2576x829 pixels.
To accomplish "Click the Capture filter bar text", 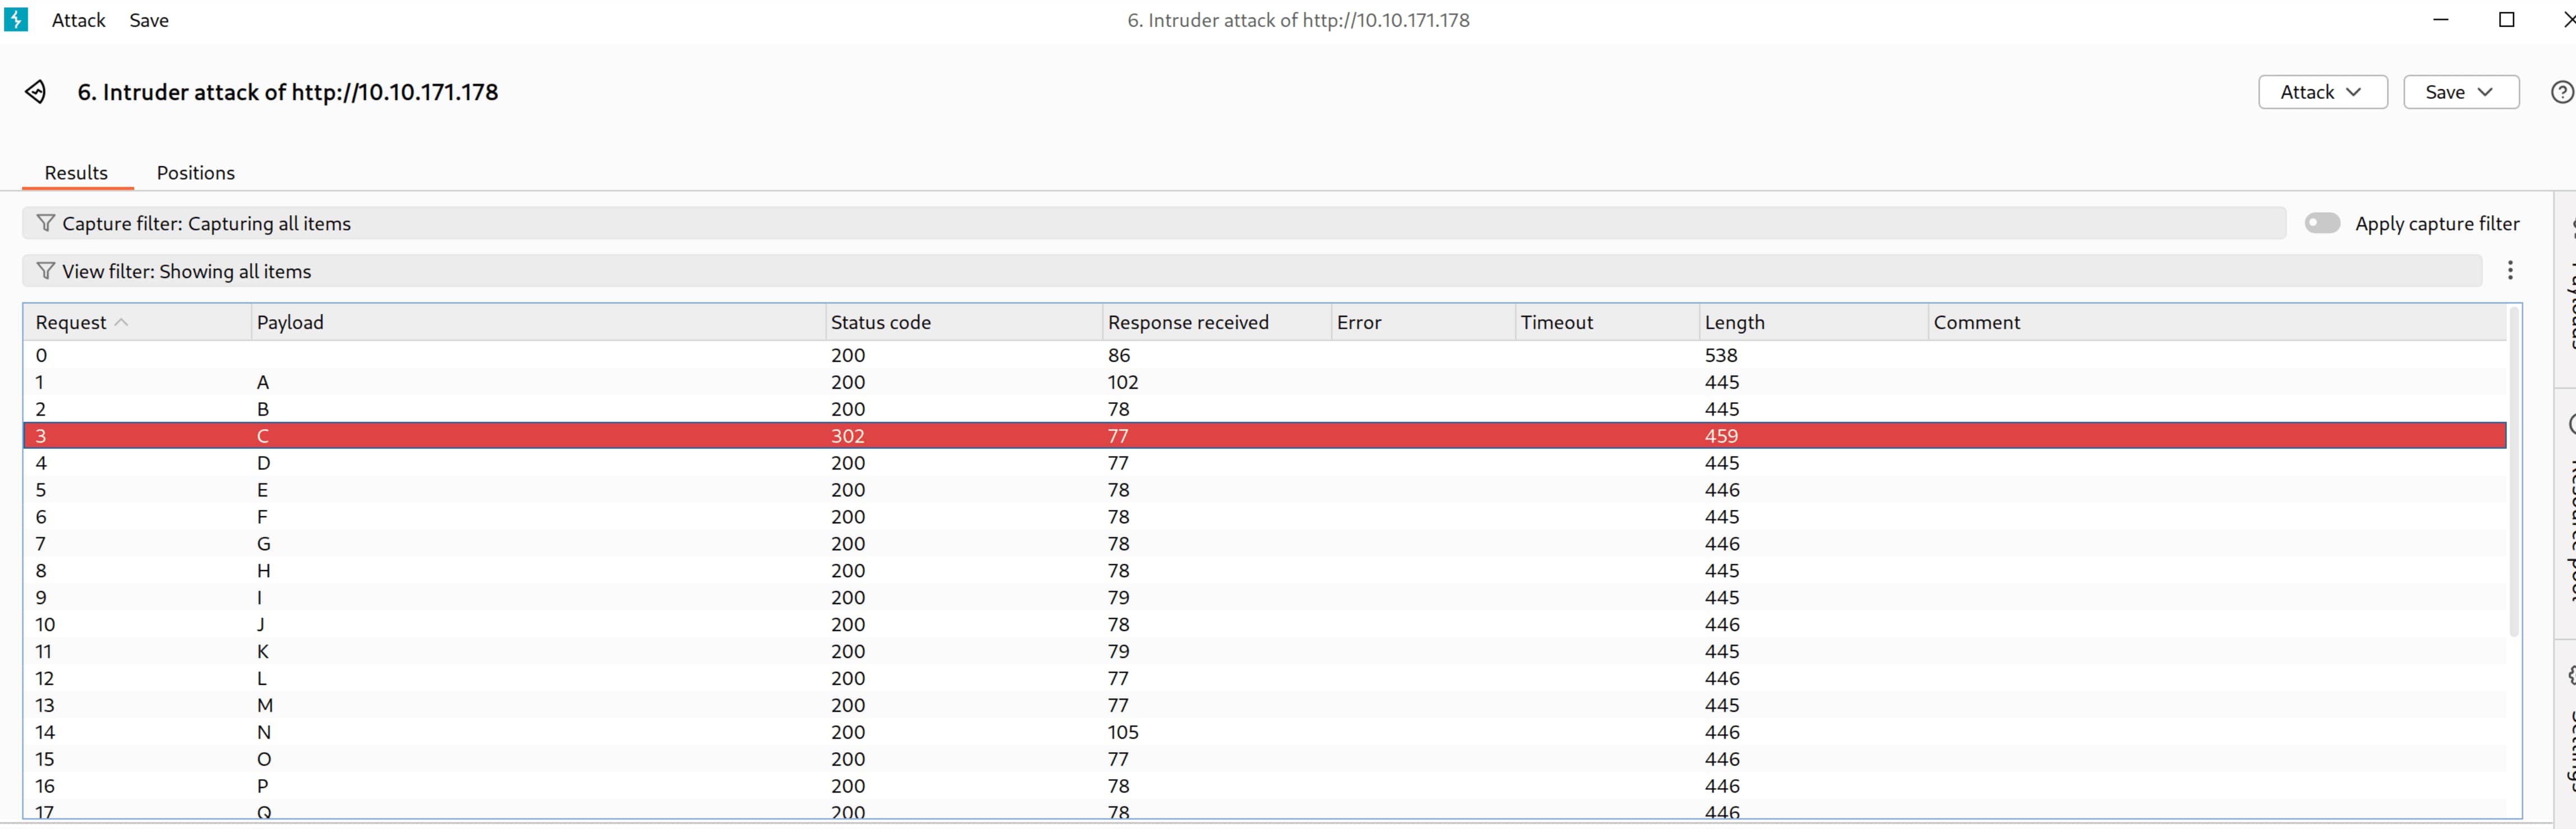I will [206, 224].
